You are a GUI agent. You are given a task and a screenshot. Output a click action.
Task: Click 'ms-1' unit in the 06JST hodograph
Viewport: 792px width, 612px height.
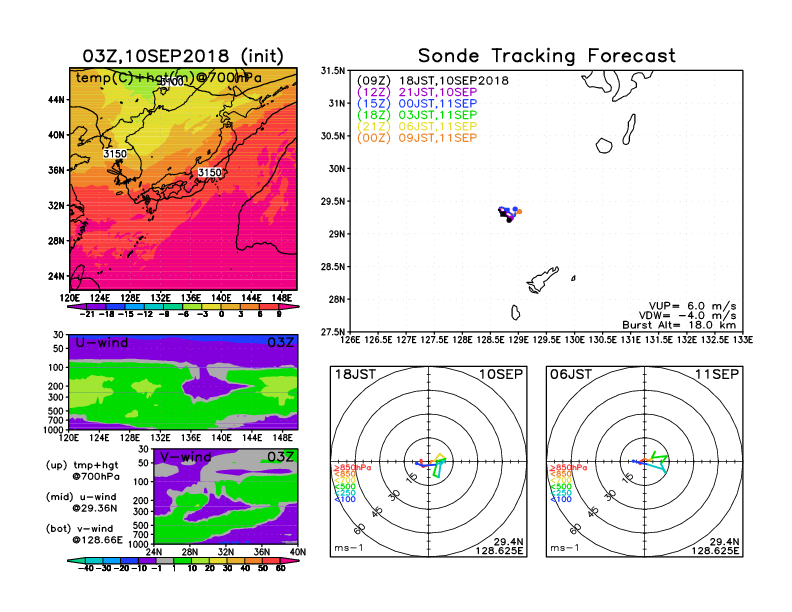coord(564,548)
